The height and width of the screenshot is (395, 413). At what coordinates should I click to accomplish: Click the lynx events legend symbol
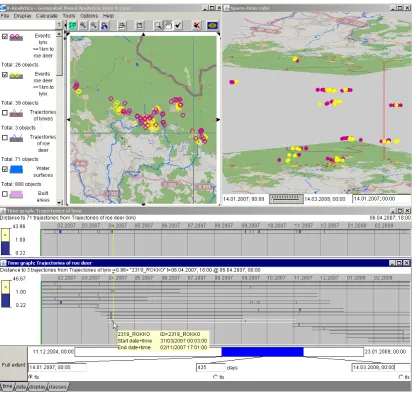pyautogui.click(x=16, y=37)
